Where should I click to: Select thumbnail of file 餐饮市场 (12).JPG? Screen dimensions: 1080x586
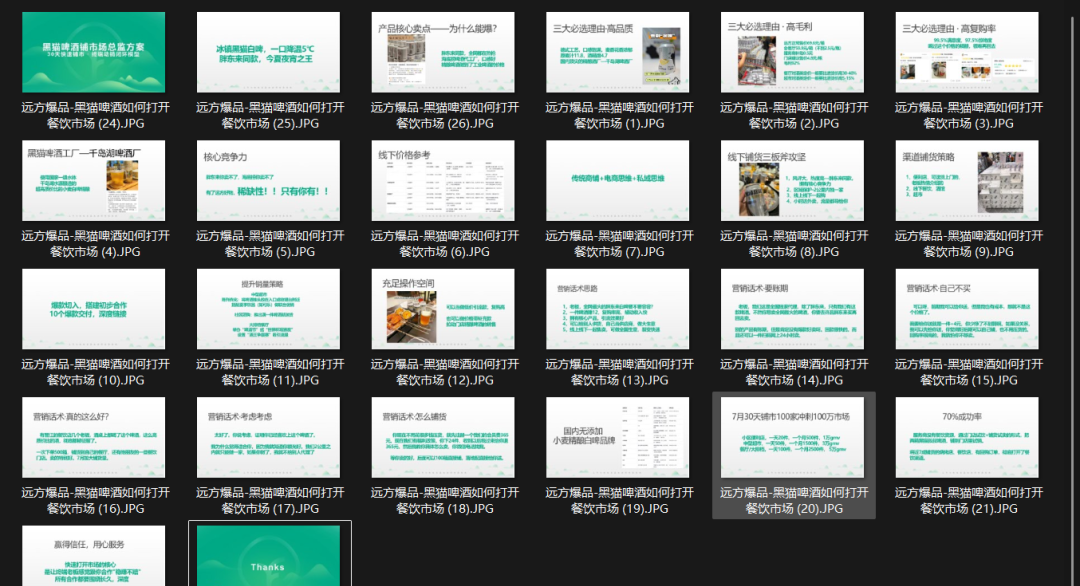point(443,309)
